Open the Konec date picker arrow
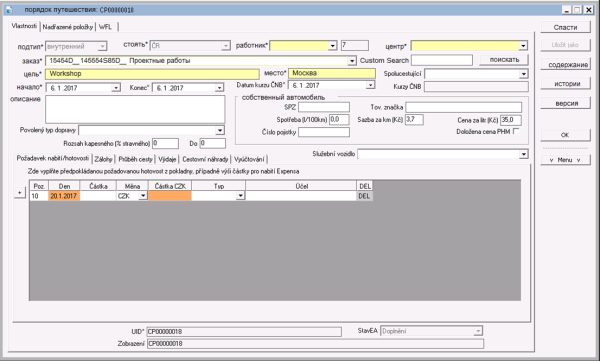 tap(219, 88)
